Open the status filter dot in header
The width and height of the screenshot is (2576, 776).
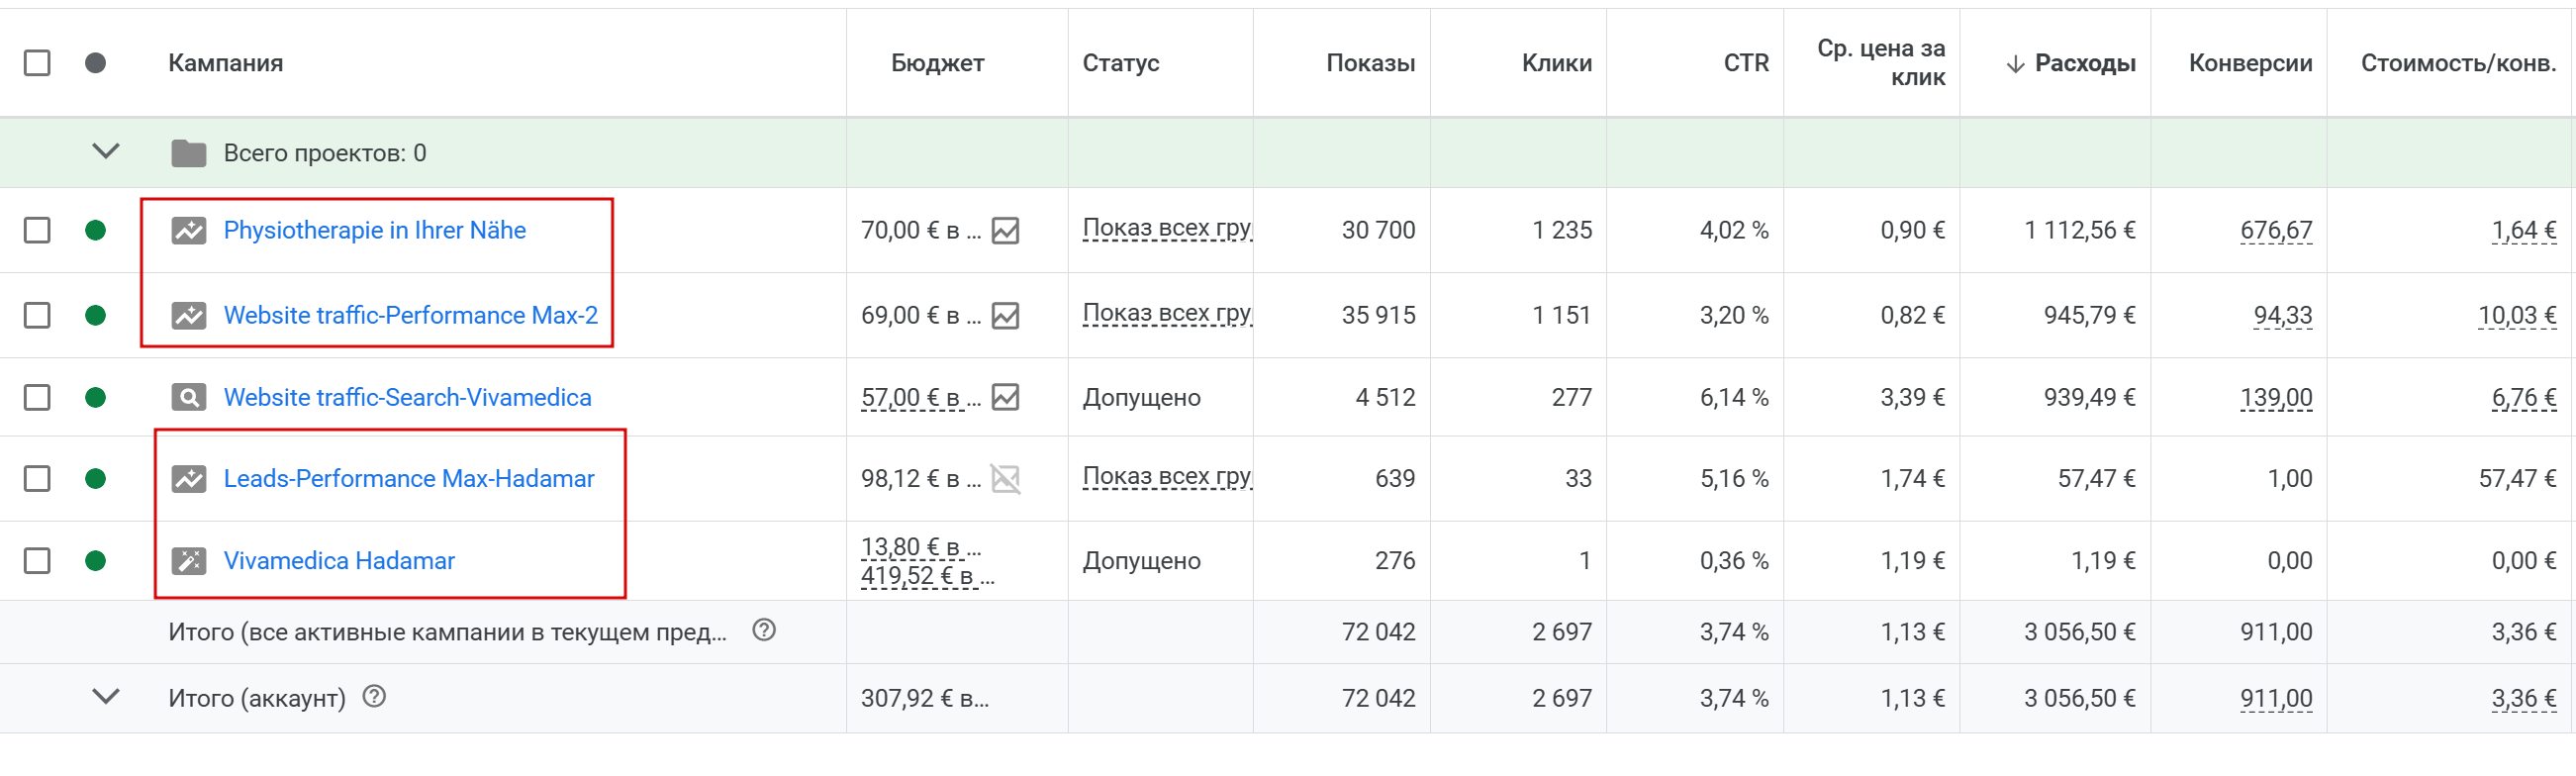coord(96,63)
